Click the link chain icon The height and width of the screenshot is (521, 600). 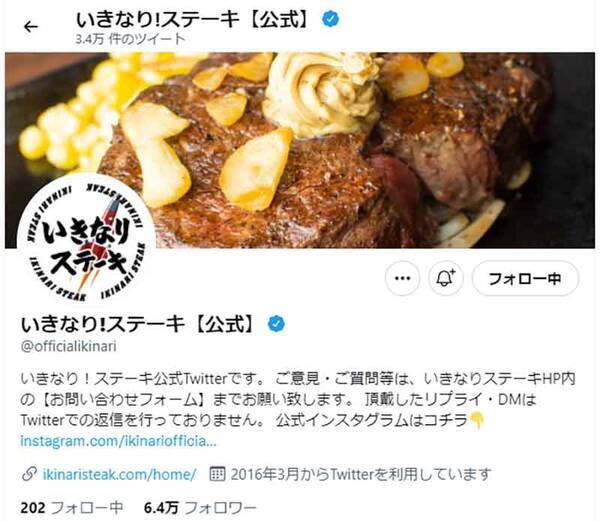tap(29, 474)
